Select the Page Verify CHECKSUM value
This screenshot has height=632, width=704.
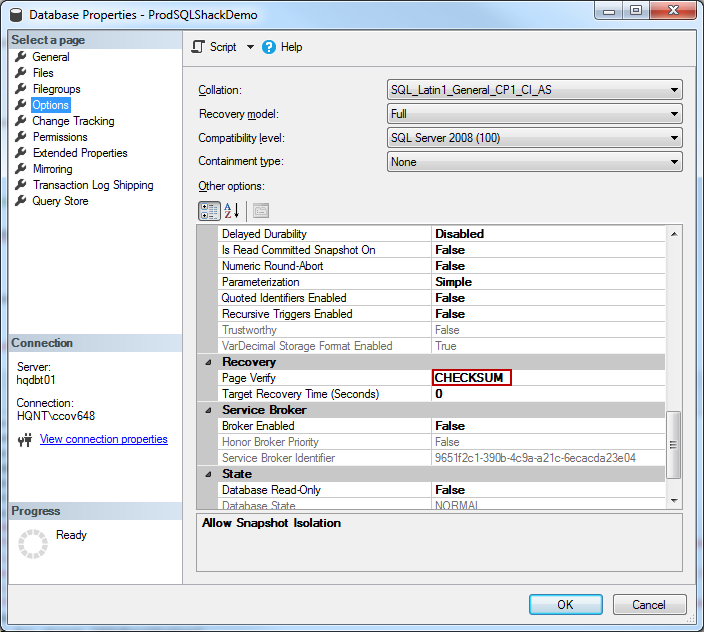point(471,378)
